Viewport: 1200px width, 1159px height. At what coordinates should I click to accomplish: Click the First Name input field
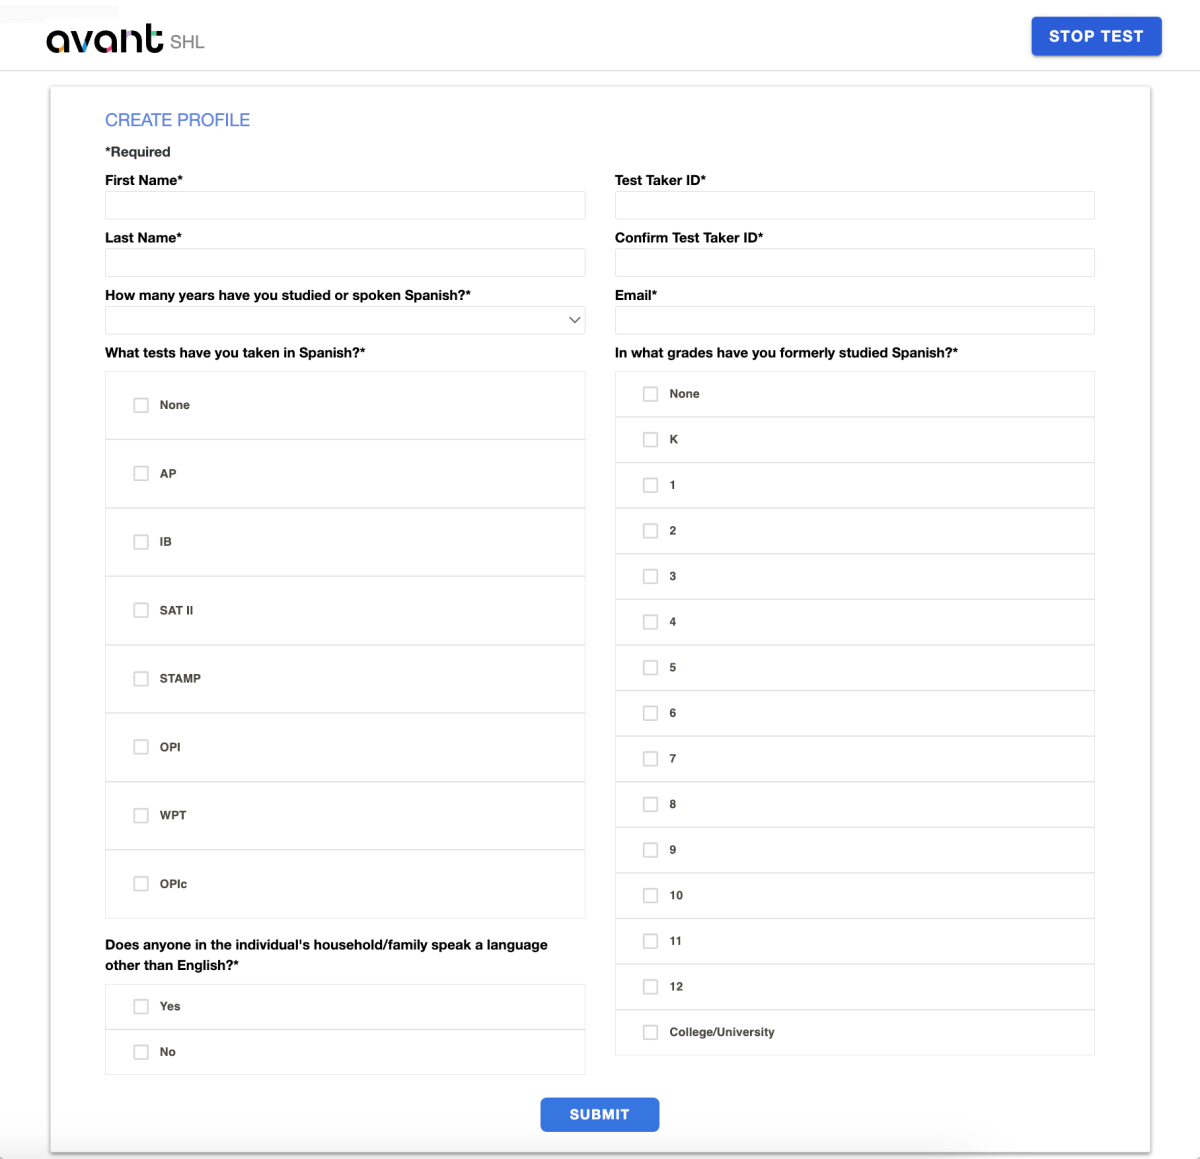coord(345,205)
